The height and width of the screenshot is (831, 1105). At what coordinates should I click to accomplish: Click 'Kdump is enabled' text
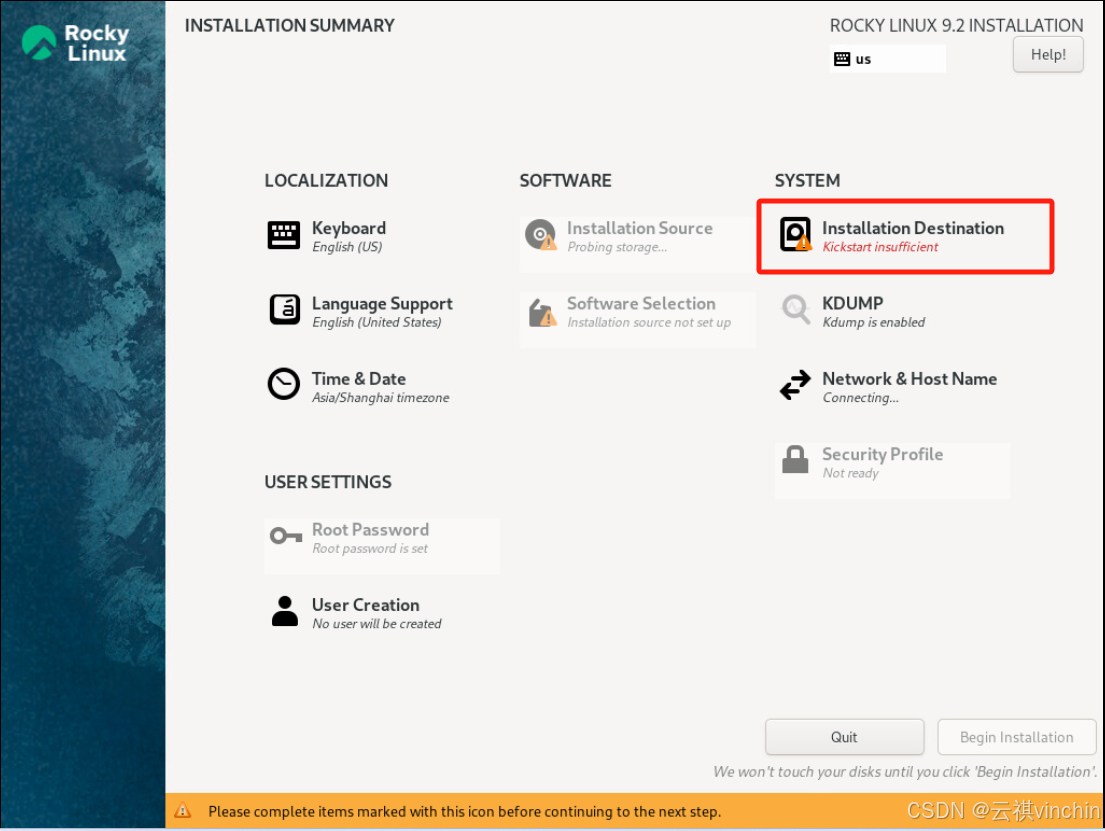click(874, 323)
